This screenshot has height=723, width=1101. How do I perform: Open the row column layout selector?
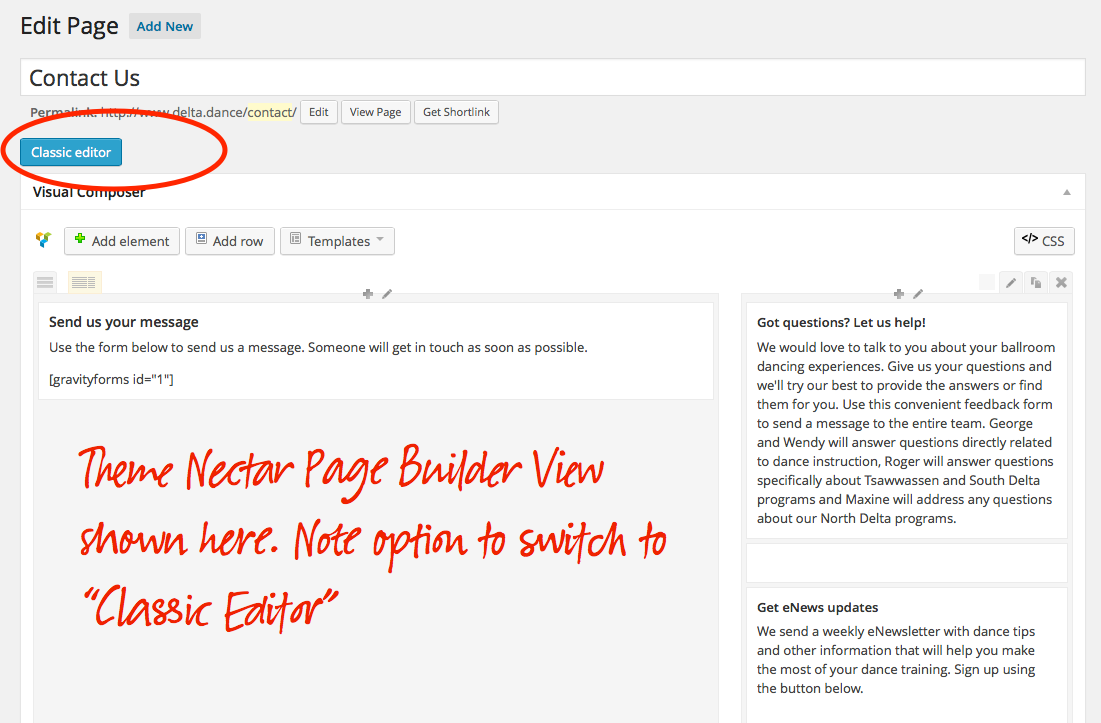[x=84, y=283]
